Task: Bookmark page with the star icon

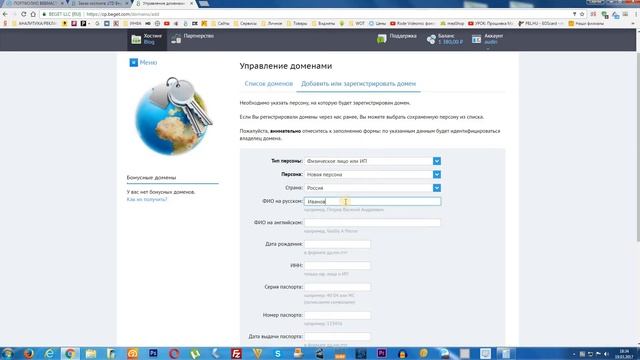Action: pyautogui.click(x=582, y=14)
